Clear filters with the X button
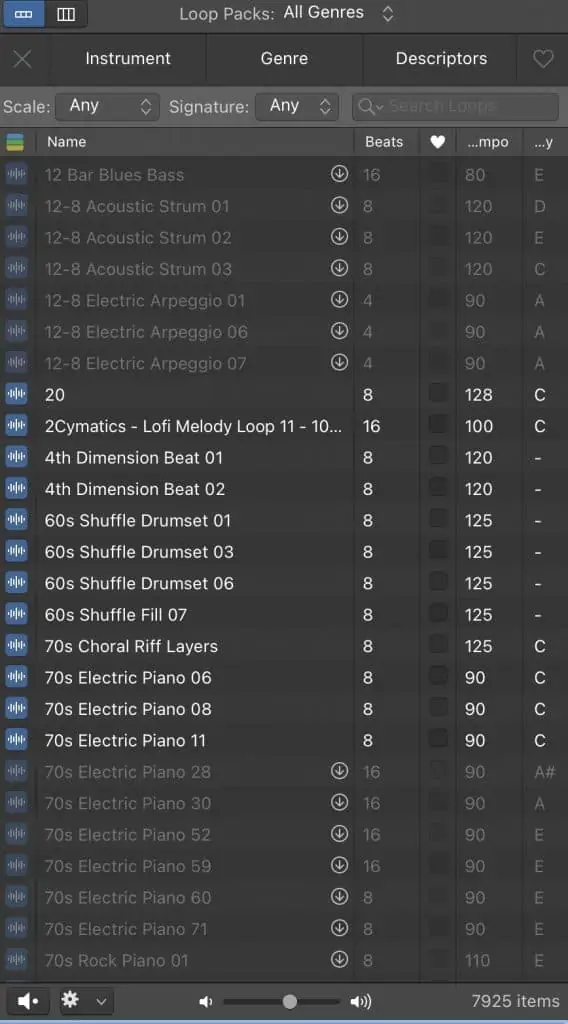The height and width of the screenshot is (1024, 568). click(22, 59)
